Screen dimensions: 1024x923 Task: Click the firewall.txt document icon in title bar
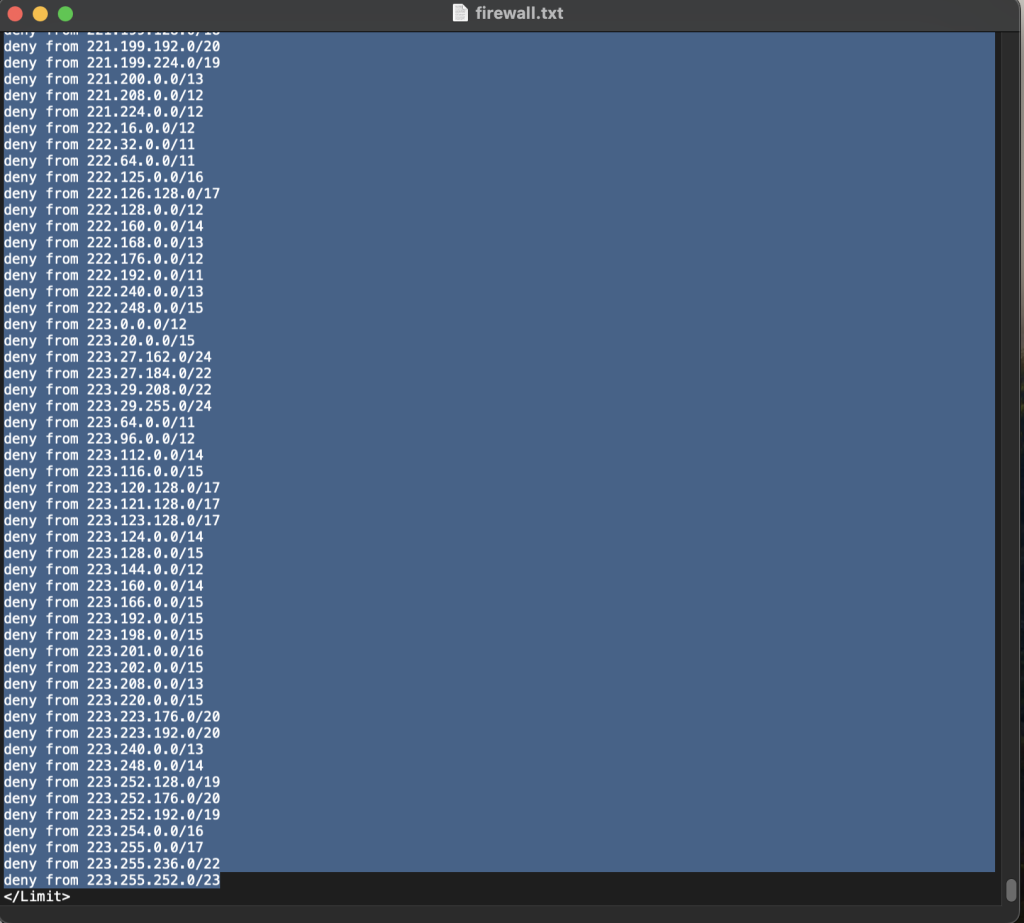click(460, 13)
